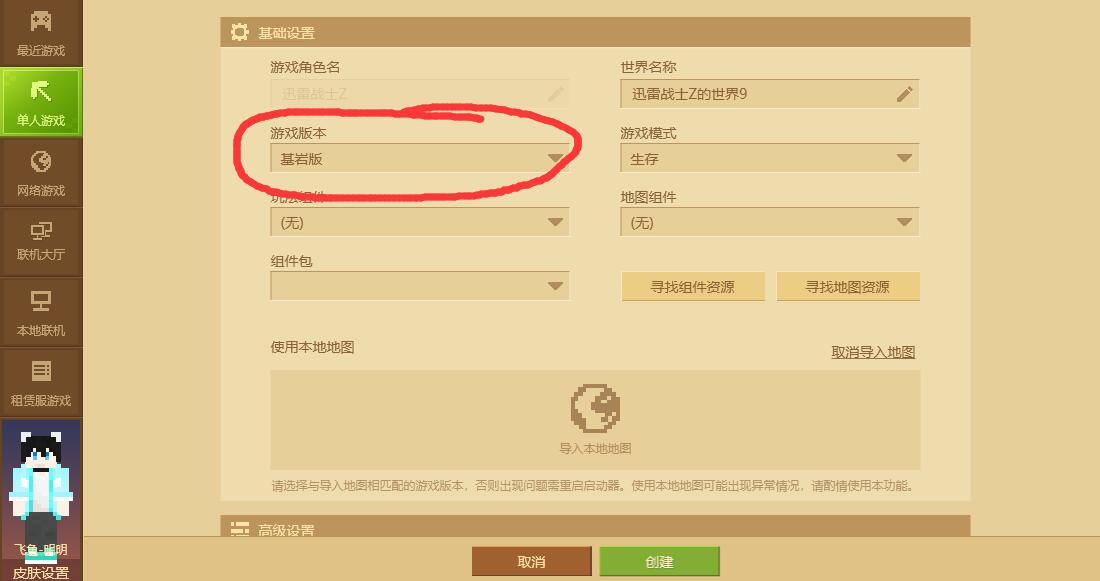The image size is (1100, 581).
Task: Click the 基础设置 gear icon
Action: pyautogui.click(x=239, y=32)
